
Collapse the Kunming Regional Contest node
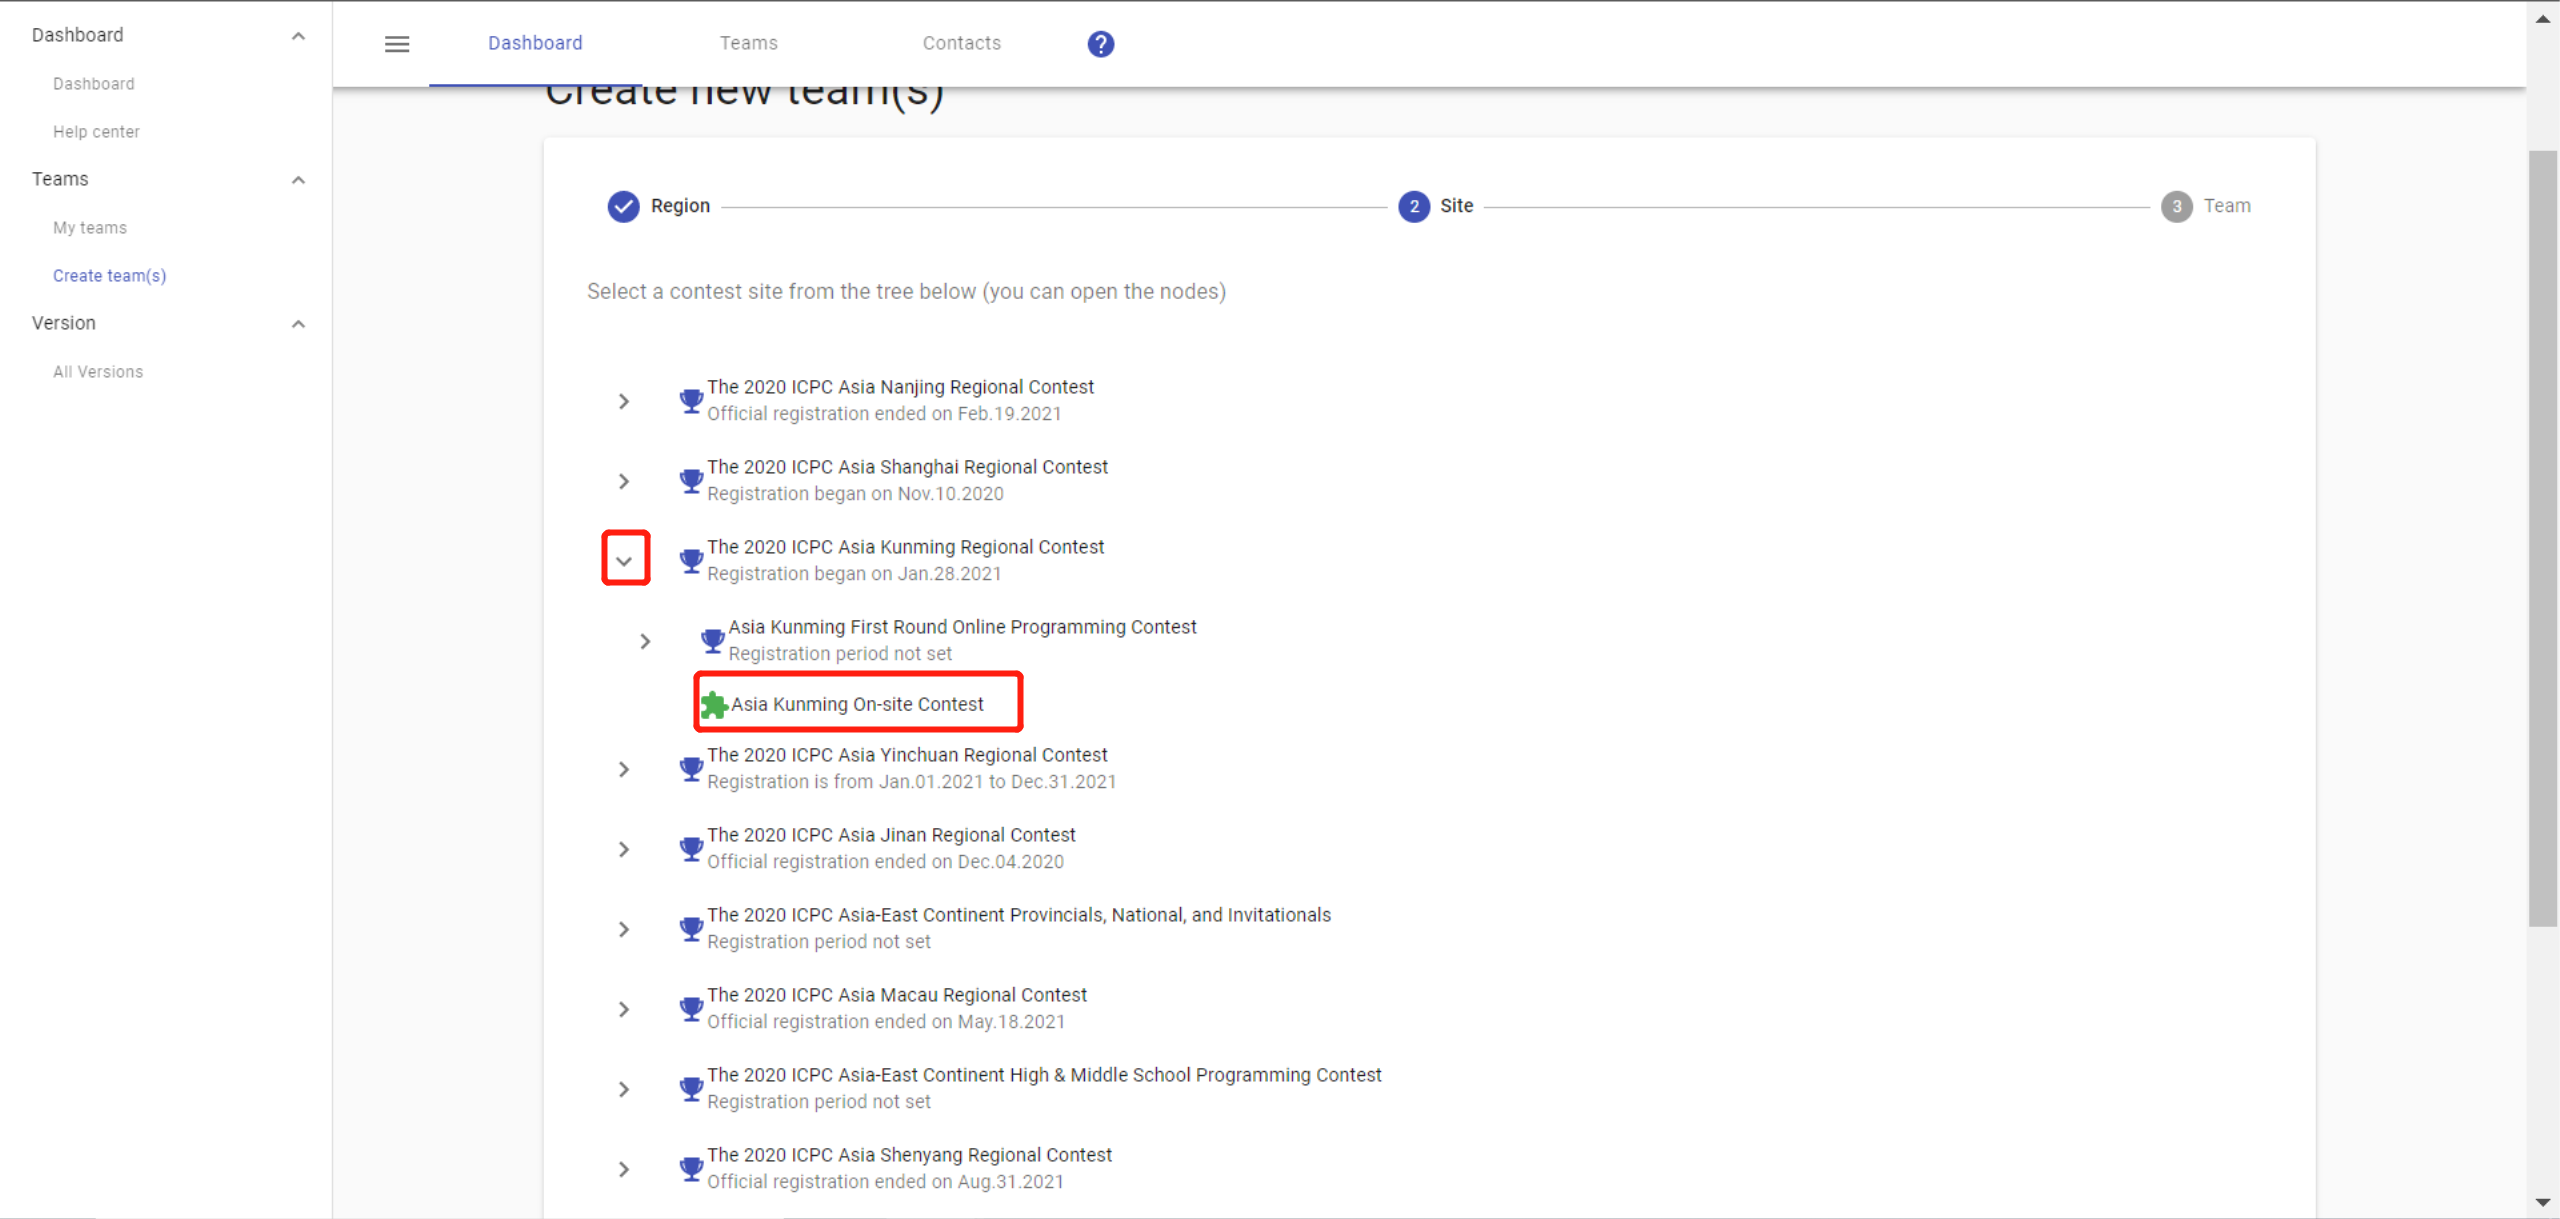coord(624,561)
